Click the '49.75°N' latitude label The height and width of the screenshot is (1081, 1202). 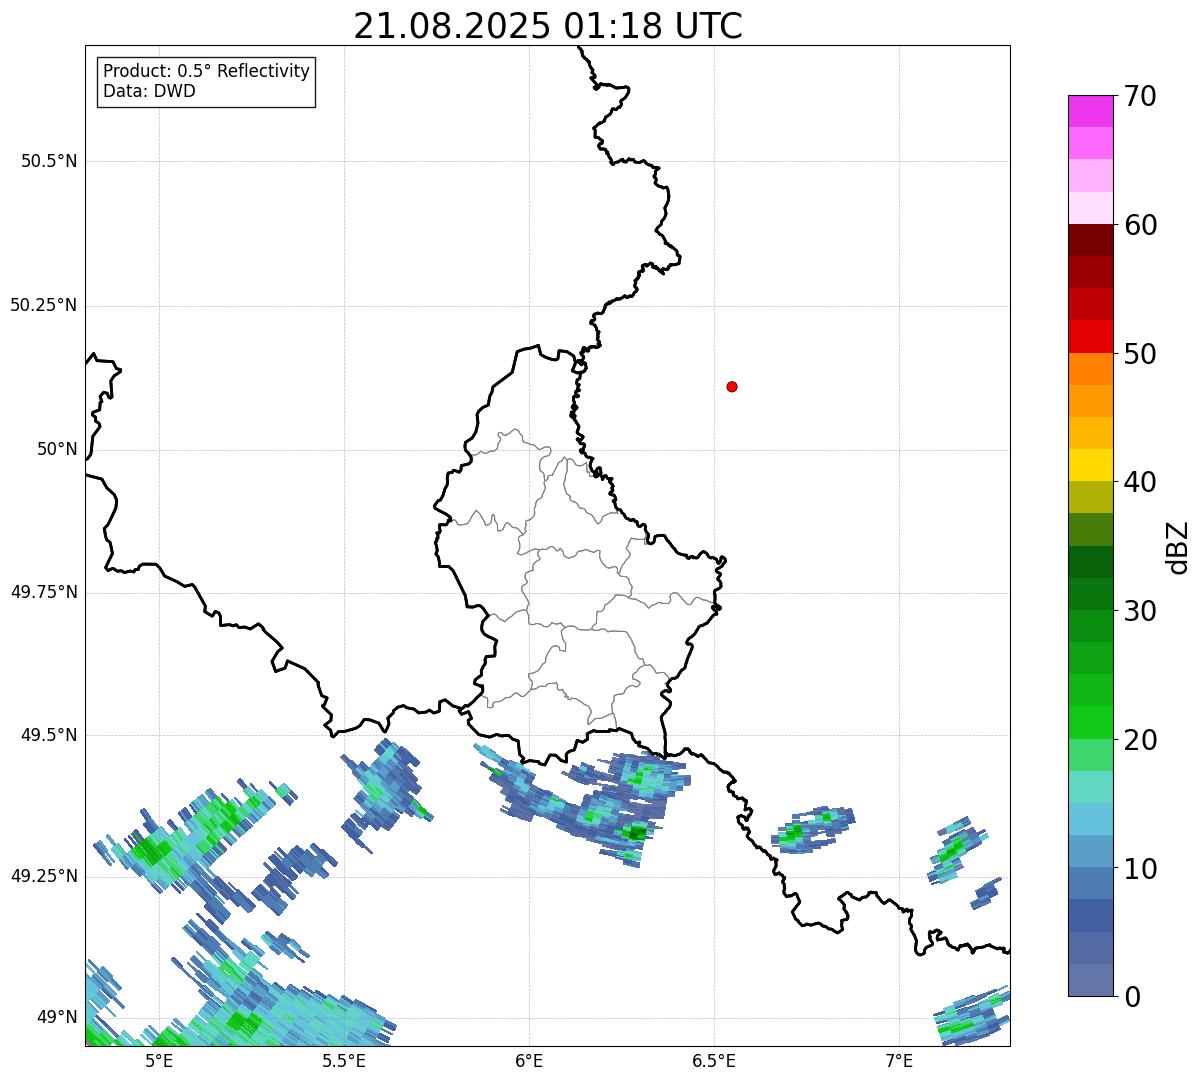(x=43, y=592)
